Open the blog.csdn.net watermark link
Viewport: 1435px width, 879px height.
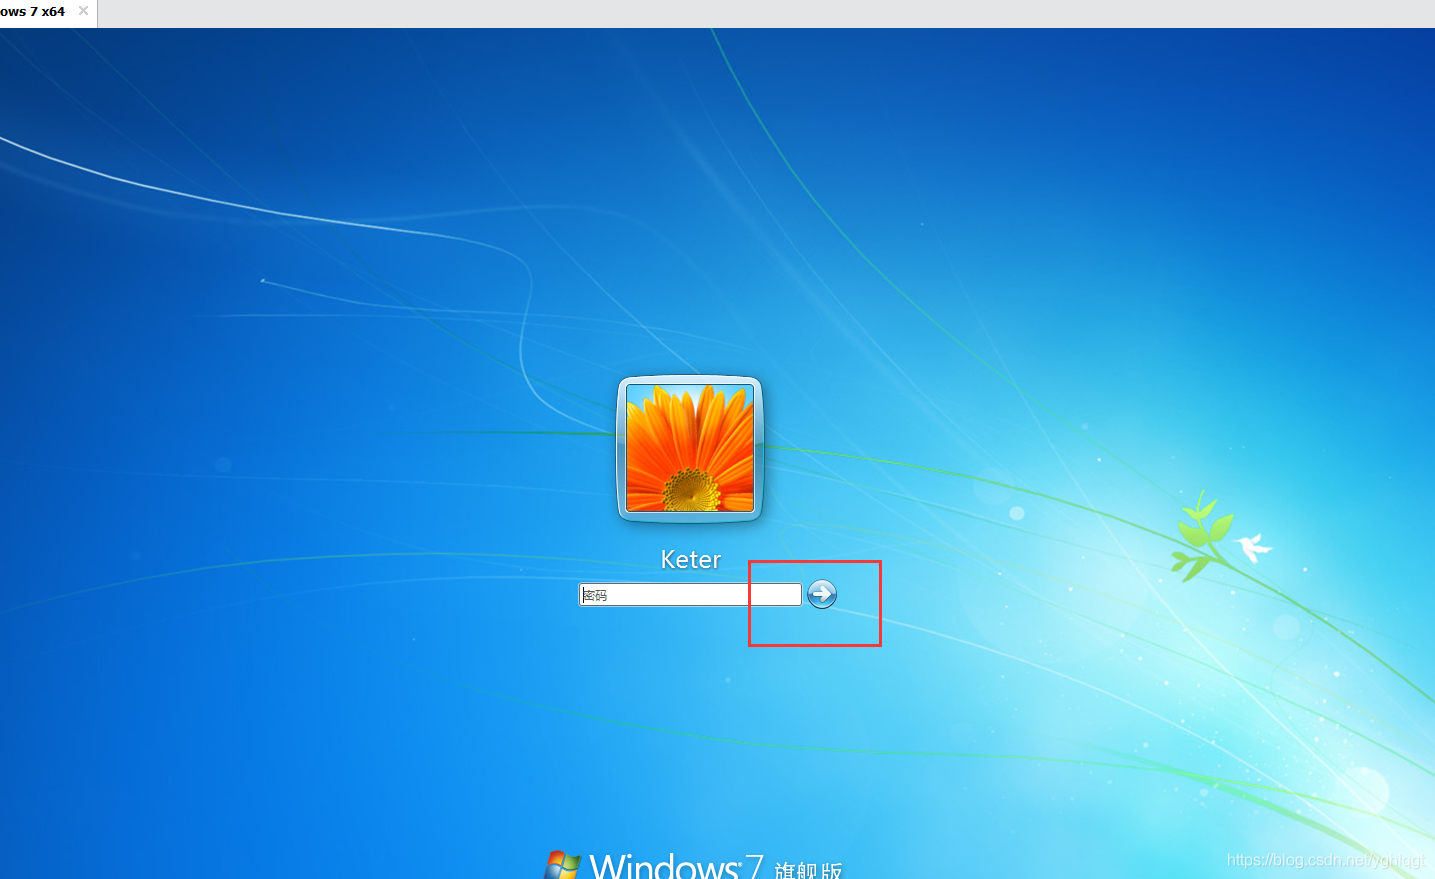(1325, 860)
